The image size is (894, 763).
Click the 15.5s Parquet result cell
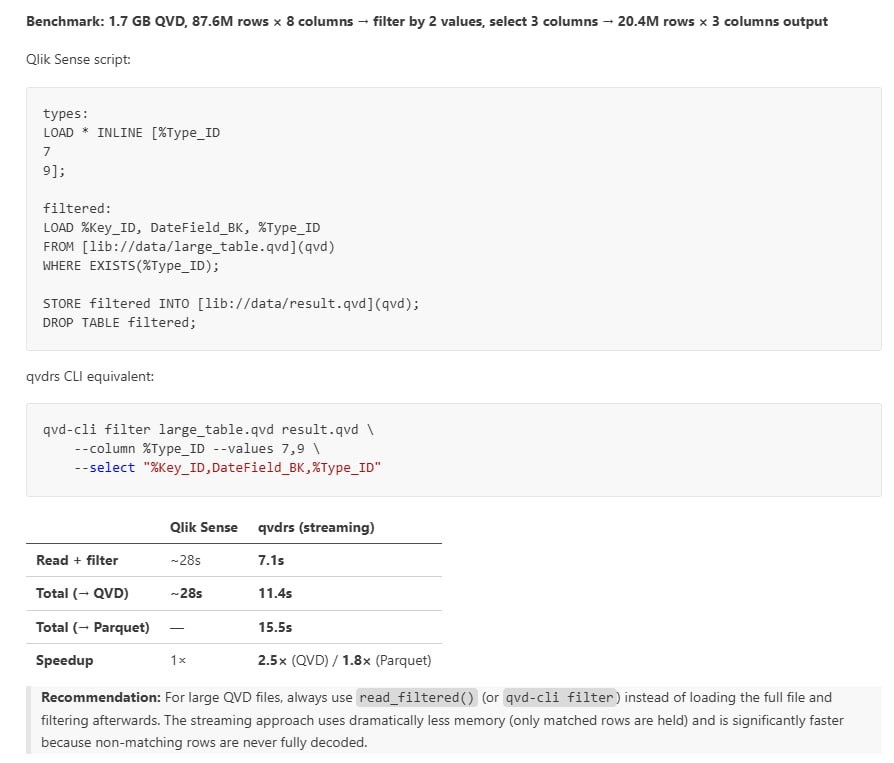(x=275, y=627)
